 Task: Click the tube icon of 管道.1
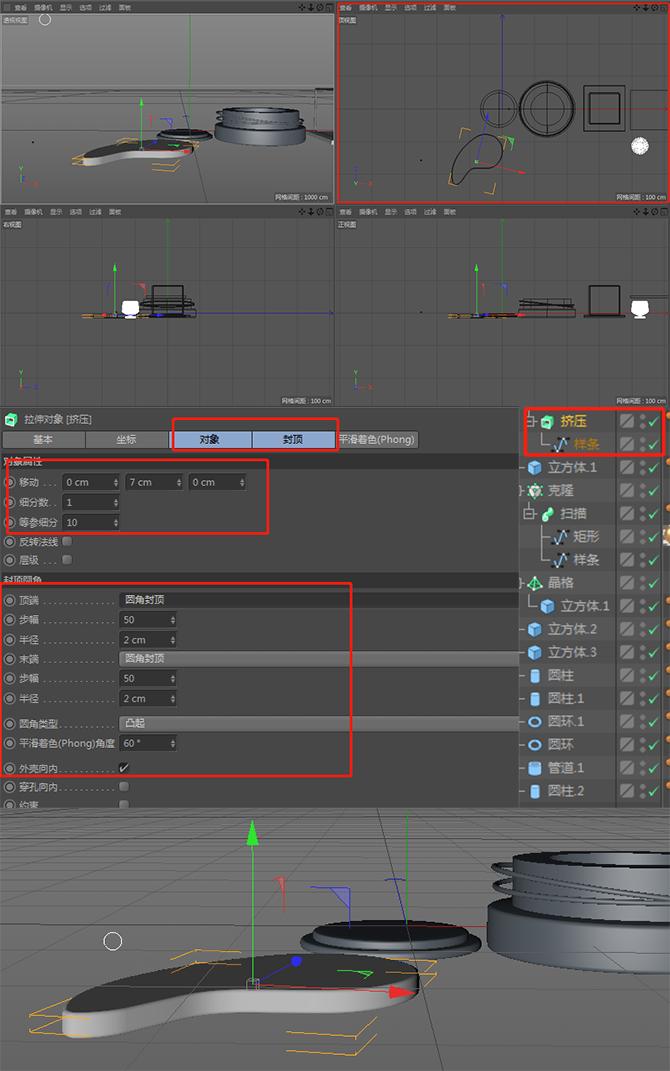[x=534, y=767]
